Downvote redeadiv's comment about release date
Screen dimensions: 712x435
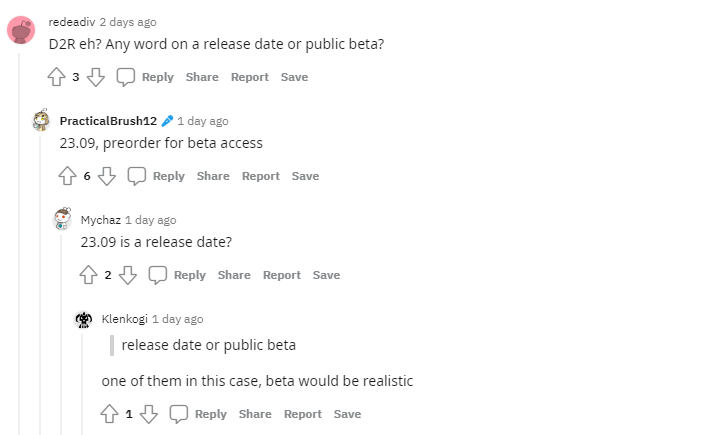[x=96, y=77]
